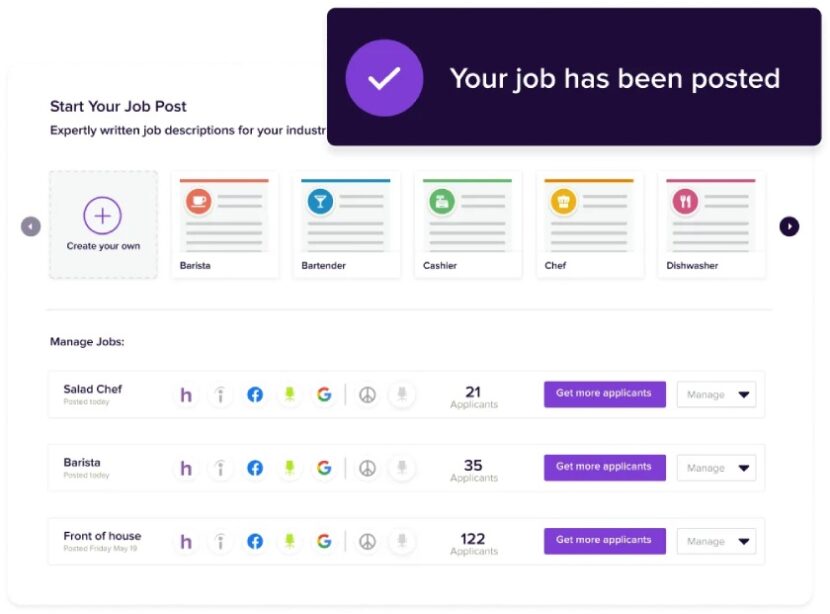Select the Create your own job card

click(x=103, y=222)
